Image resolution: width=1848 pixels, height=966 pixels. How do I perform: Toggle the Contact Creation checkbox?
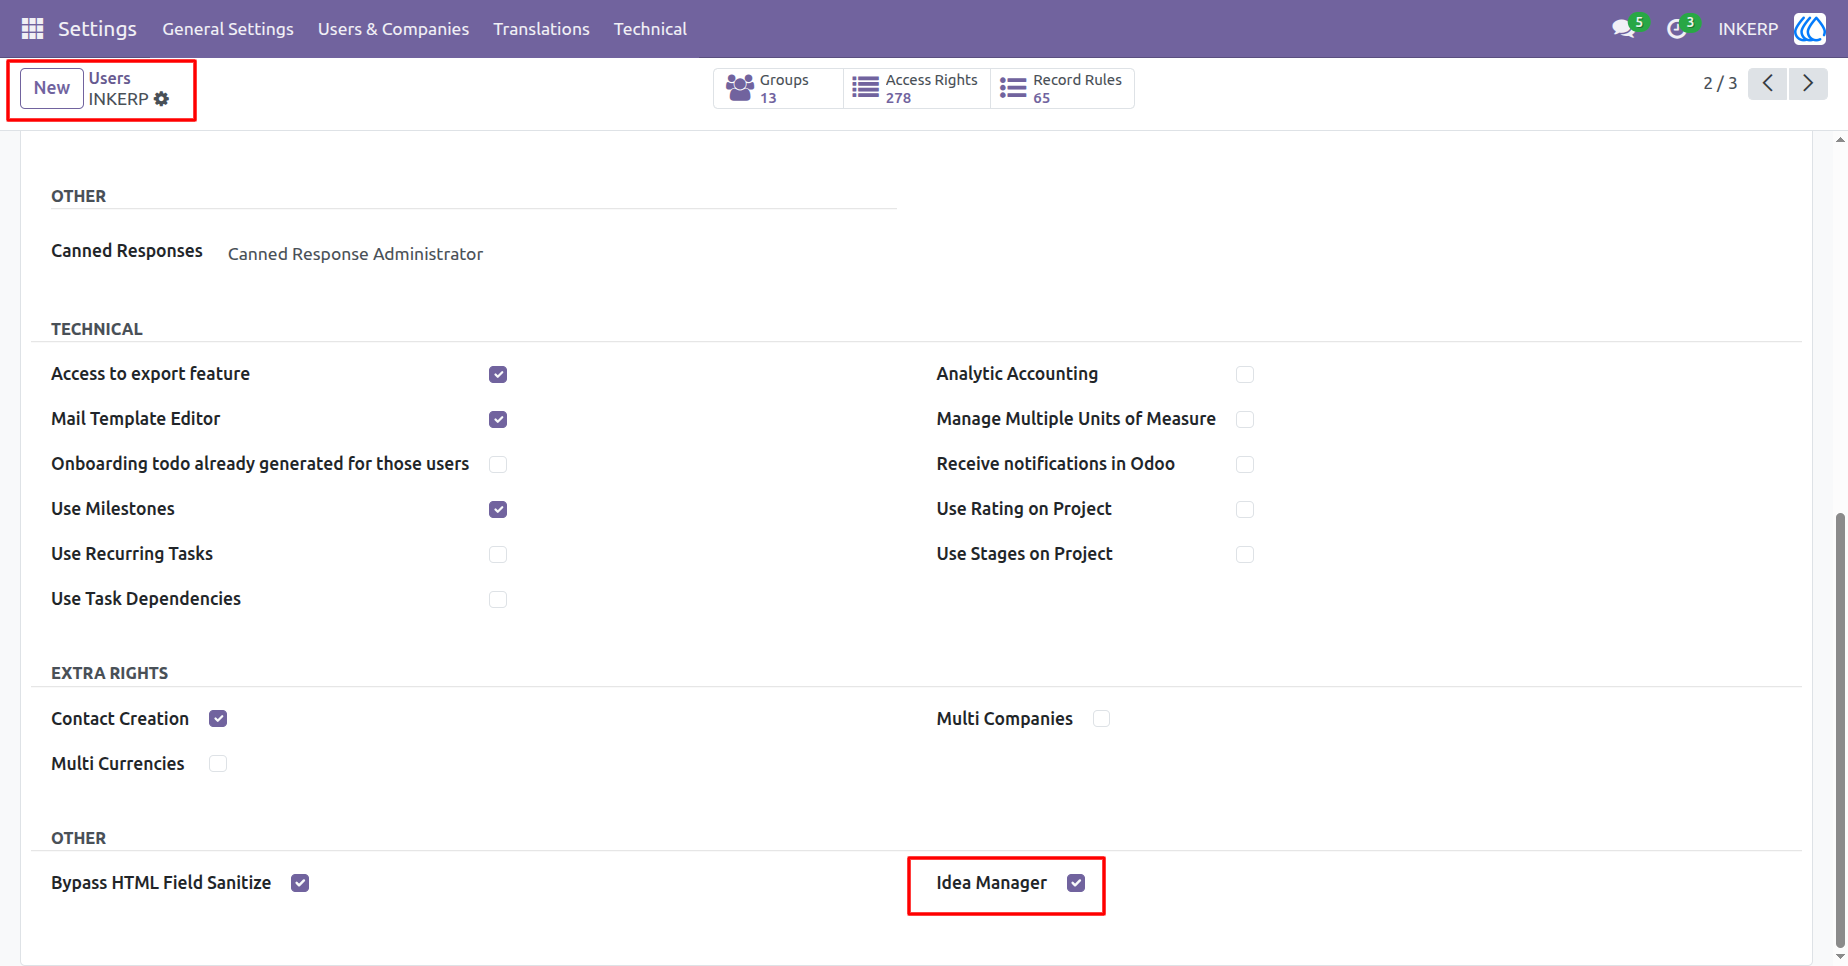pyautogui.click(x=218, y=718)
